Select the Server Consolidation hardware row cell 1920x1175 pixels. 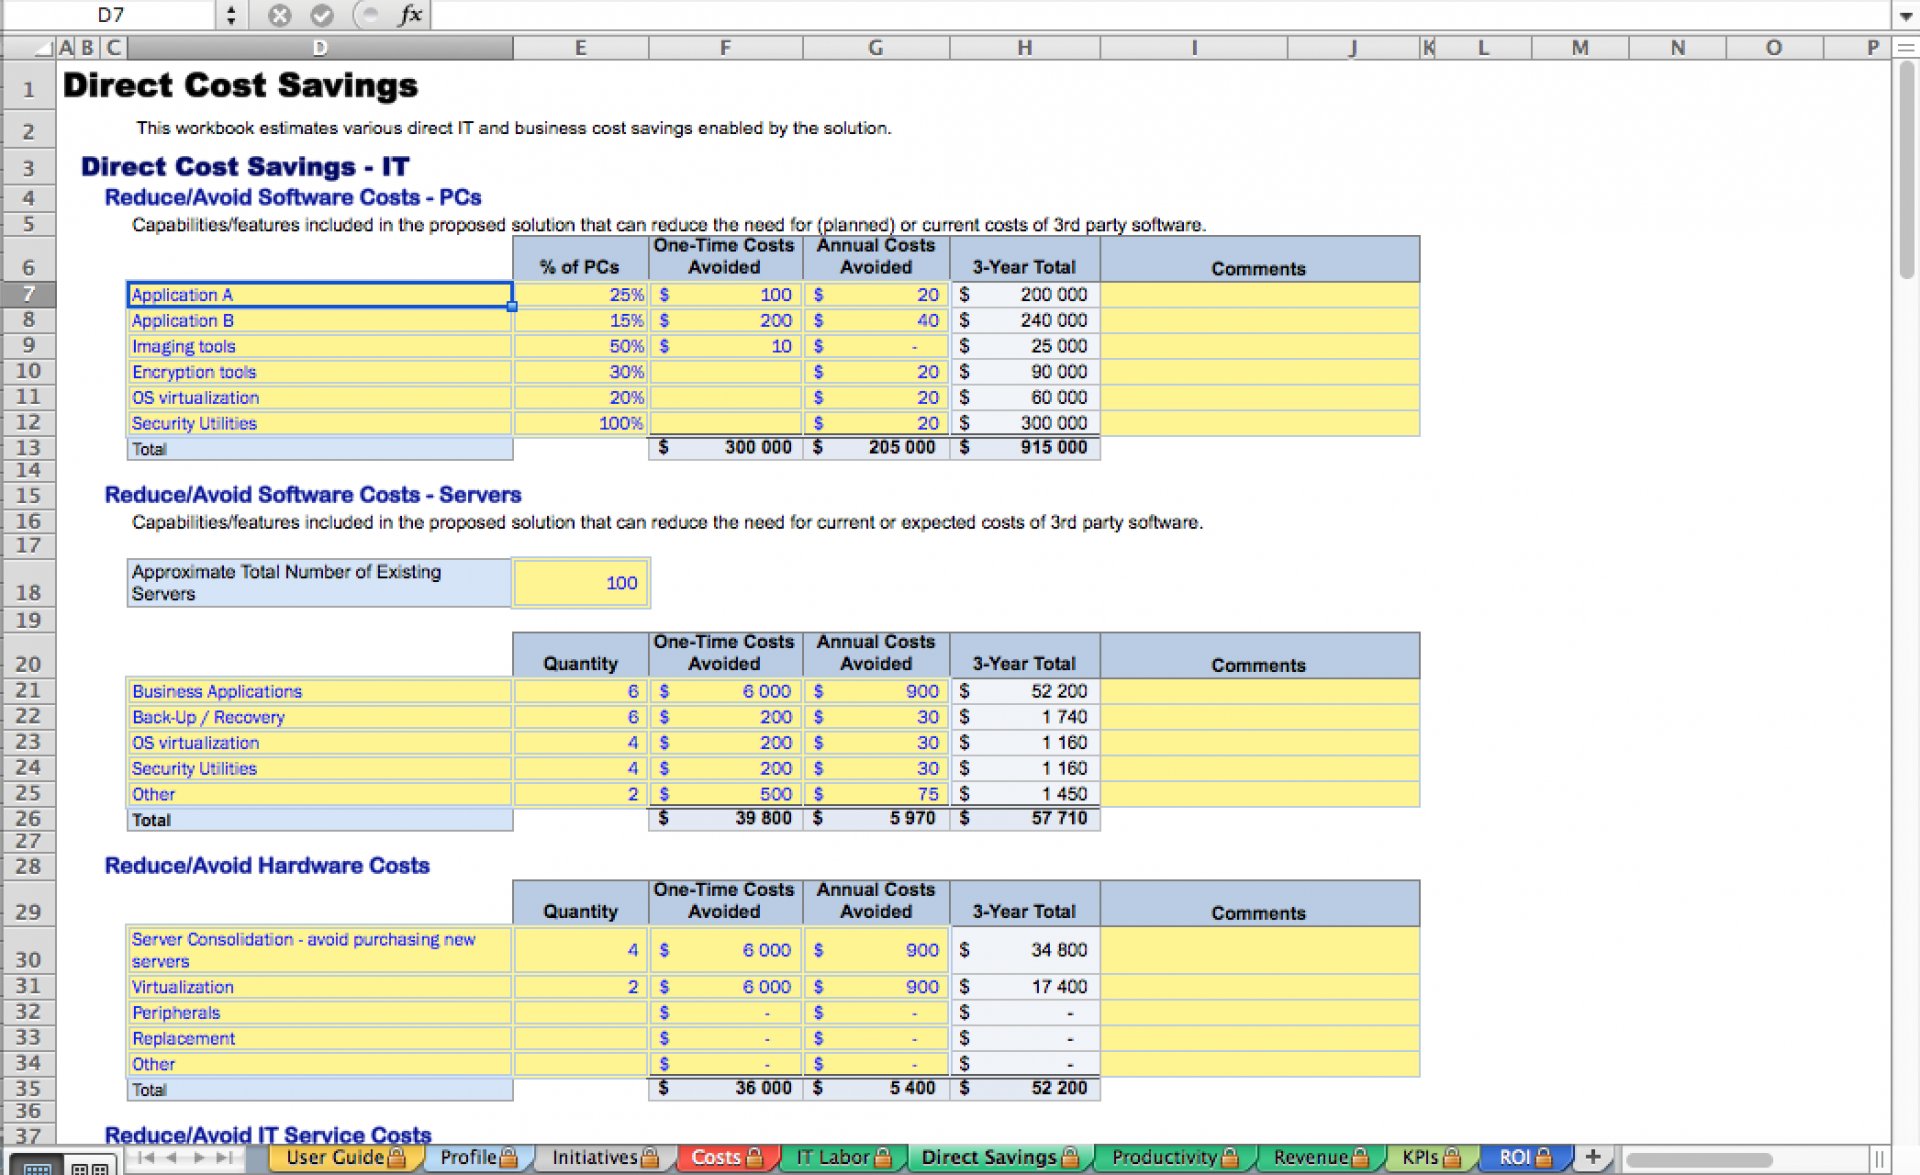[x=320, y=950]
